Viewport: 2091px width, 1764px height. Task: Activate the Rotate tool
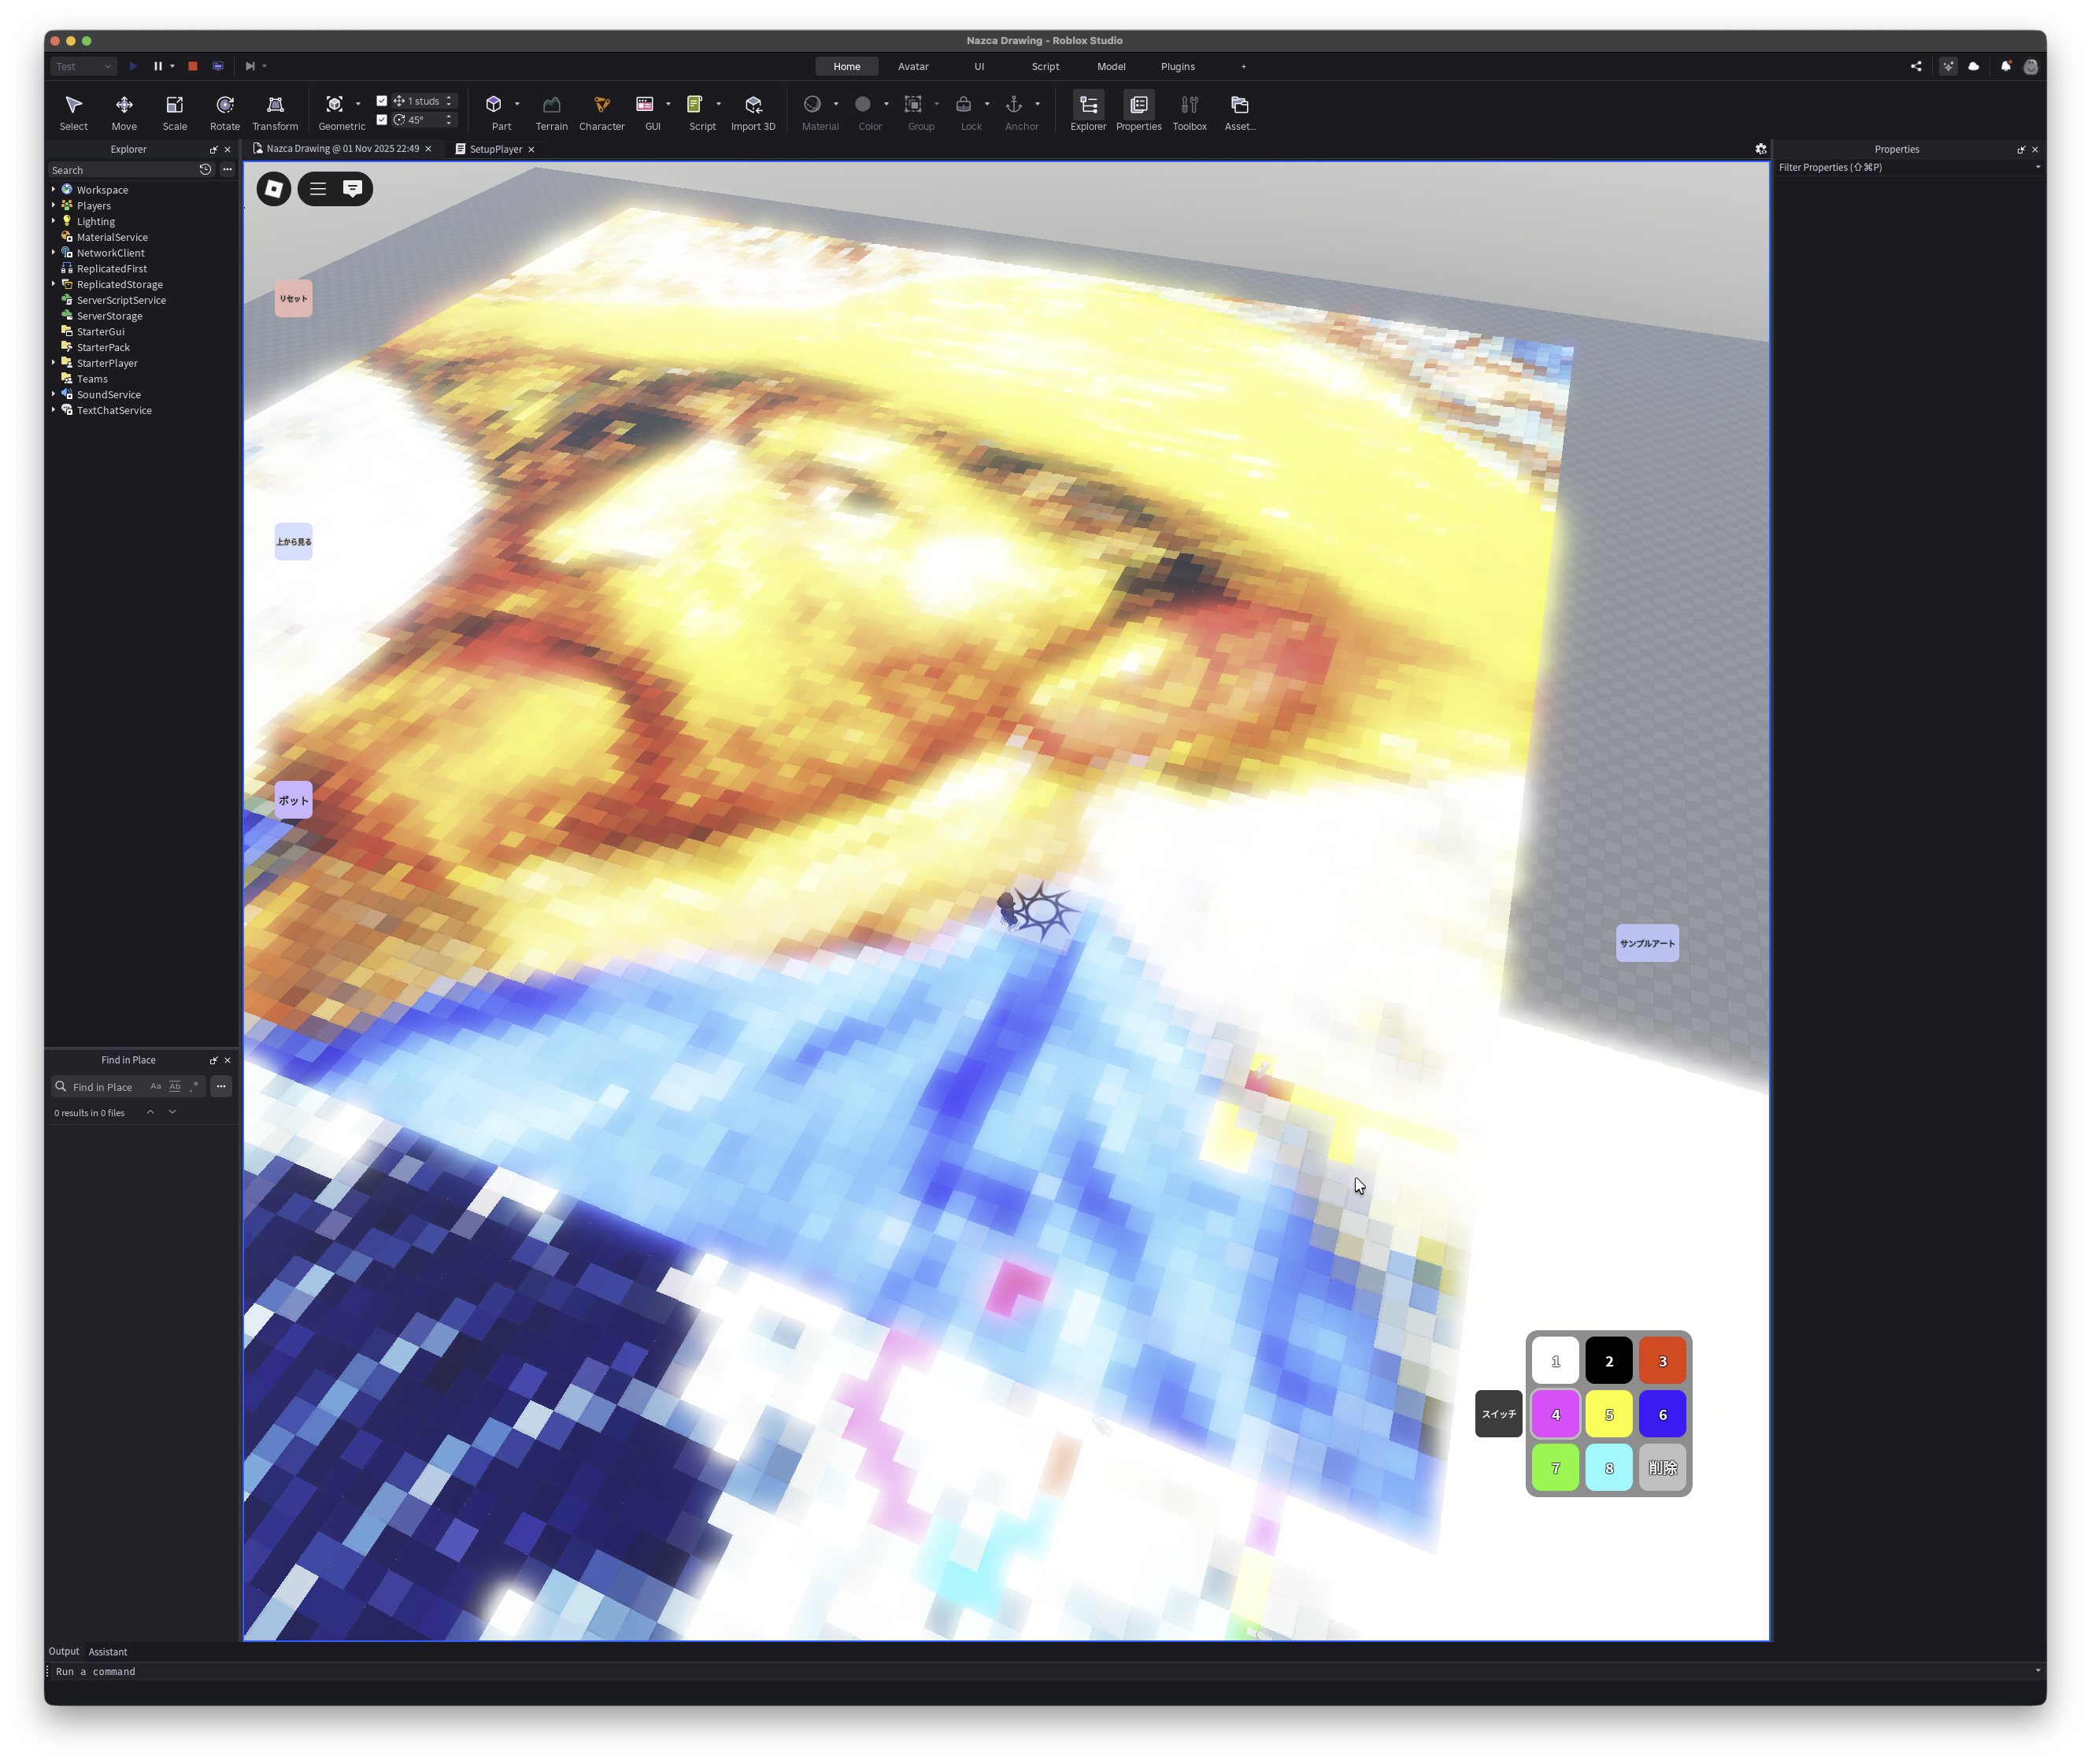(x=225, y=105)
